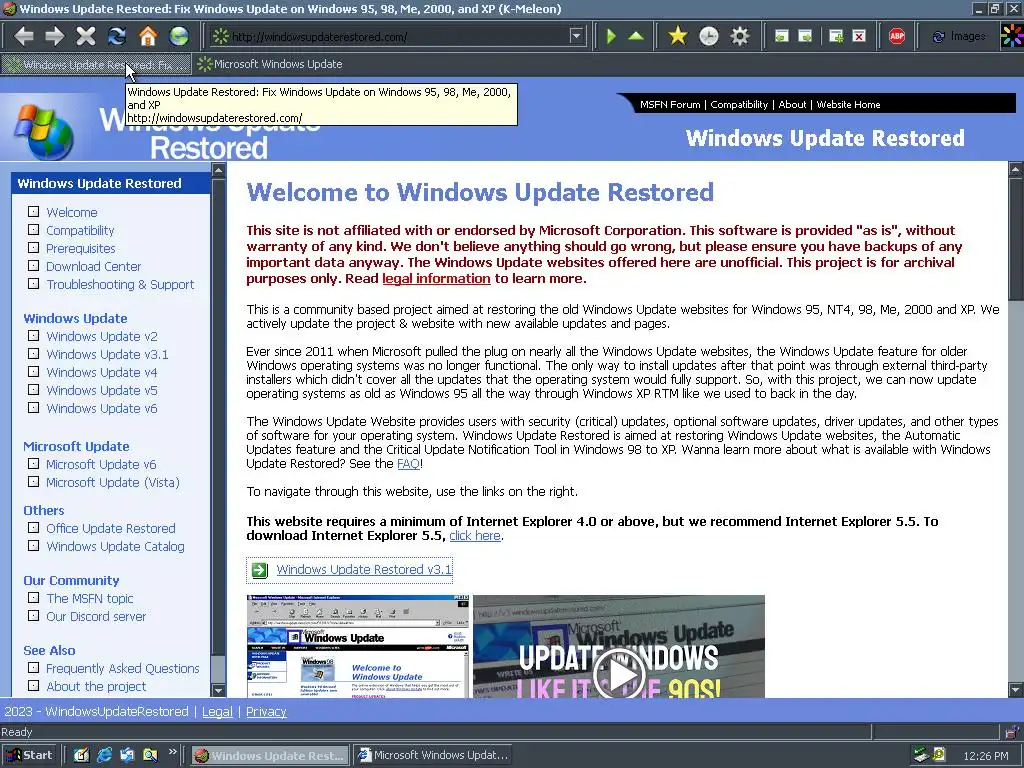Click the red ABP ad blocker icon
This screenshot has height=768, width=1024.
tap(897, 36)
